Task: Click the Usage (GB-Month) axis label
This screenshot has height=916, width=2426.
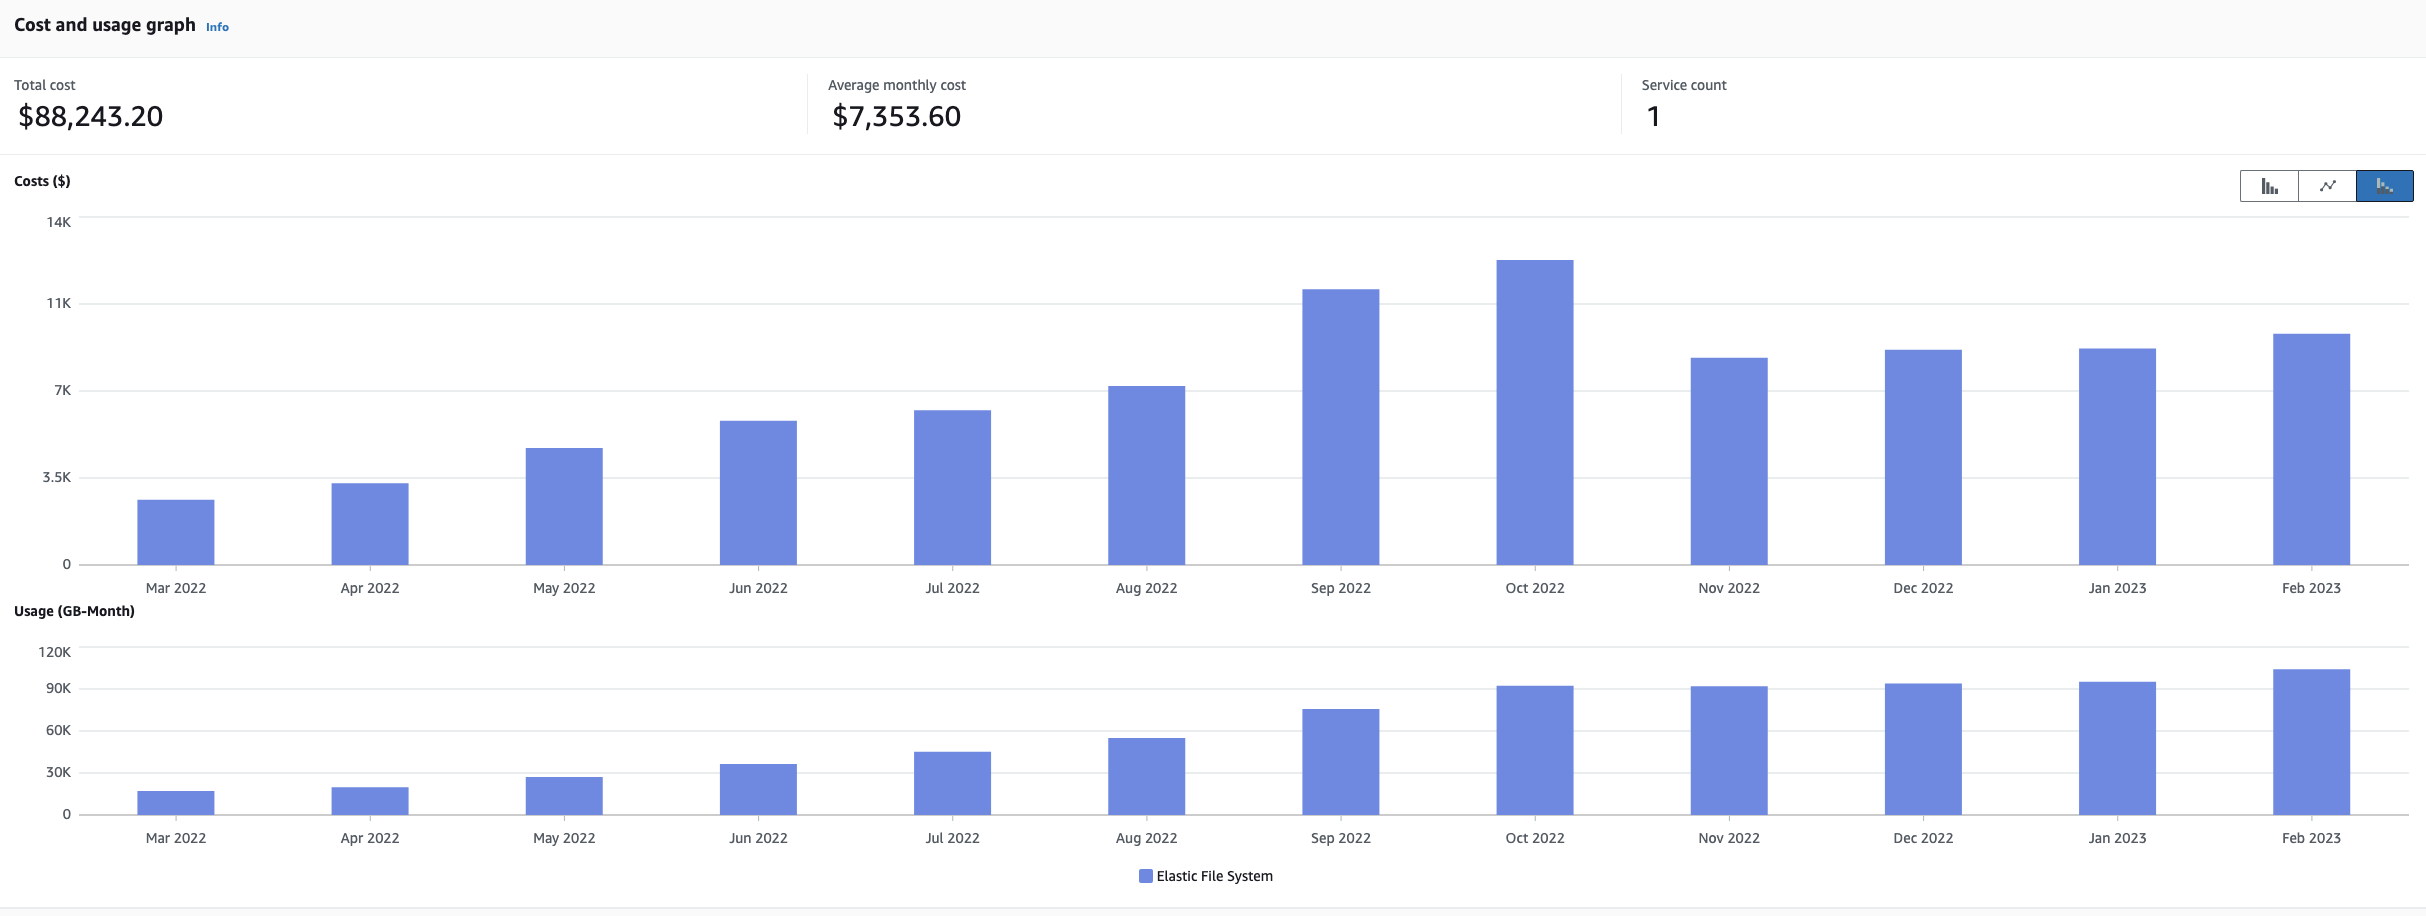Action: tap(74, 611)
